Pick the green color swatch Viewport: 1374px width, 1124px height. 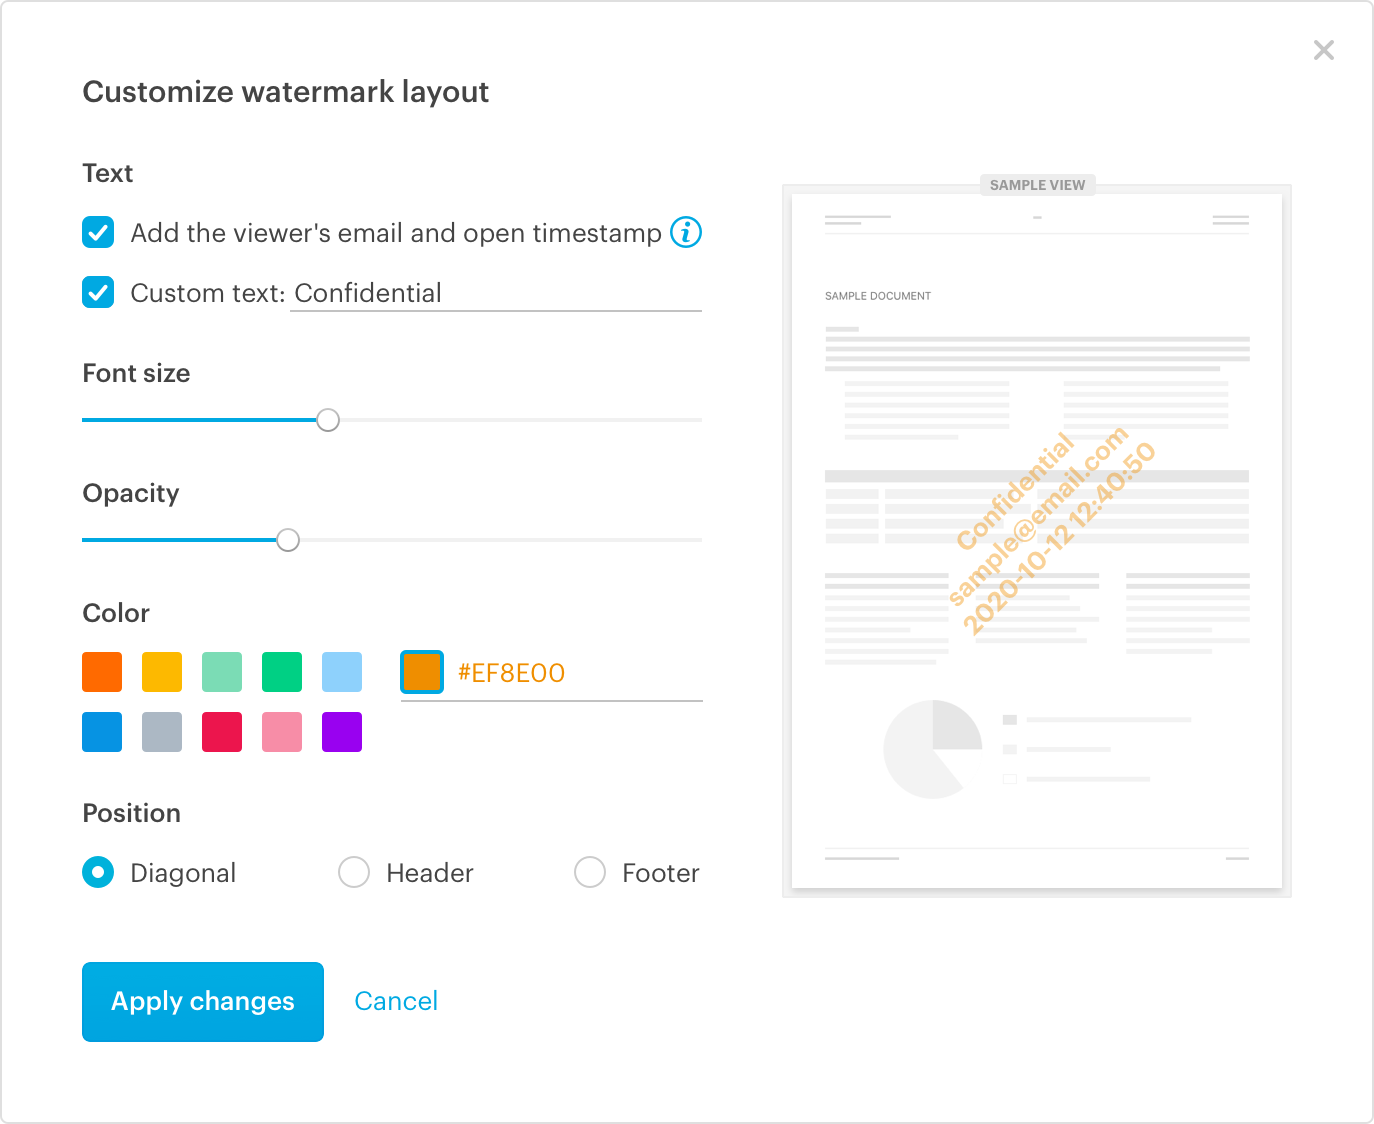click(x=281, y=671)
